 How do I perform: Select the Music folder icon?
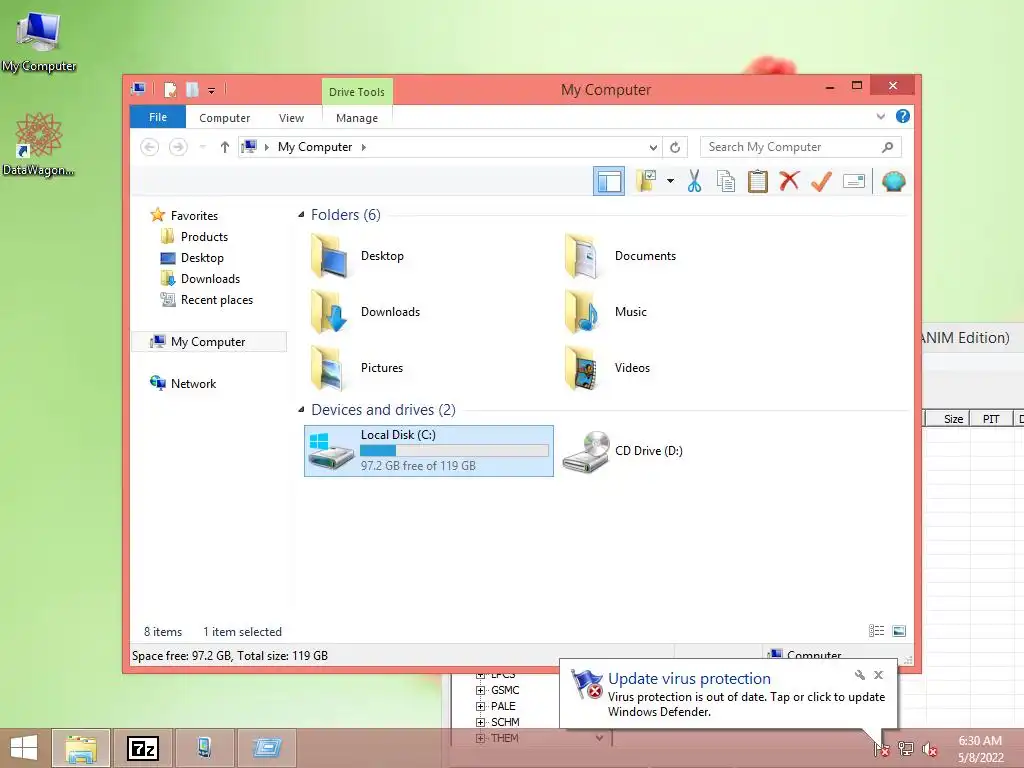(x=583, y=312)
